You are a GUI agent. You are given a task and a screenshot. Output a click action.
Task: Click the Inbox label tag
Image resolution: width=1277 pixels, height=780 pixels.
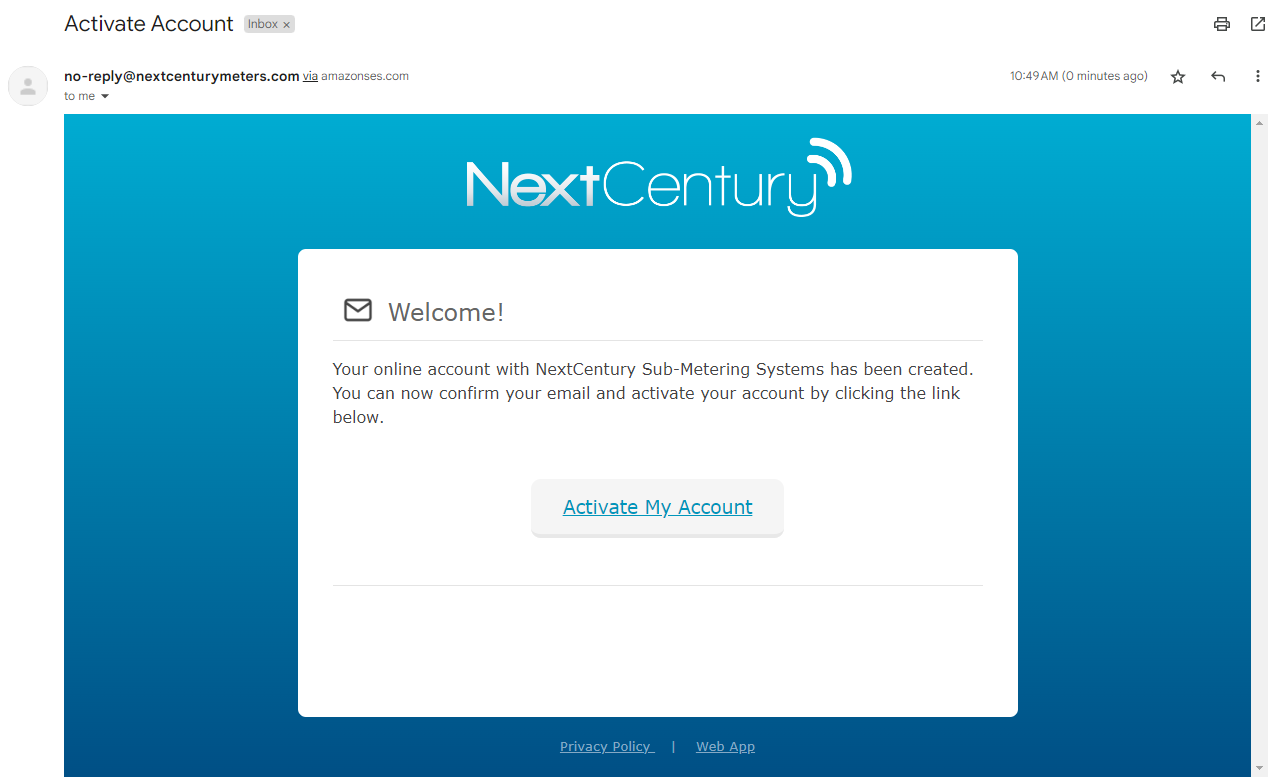pos(269,24)
